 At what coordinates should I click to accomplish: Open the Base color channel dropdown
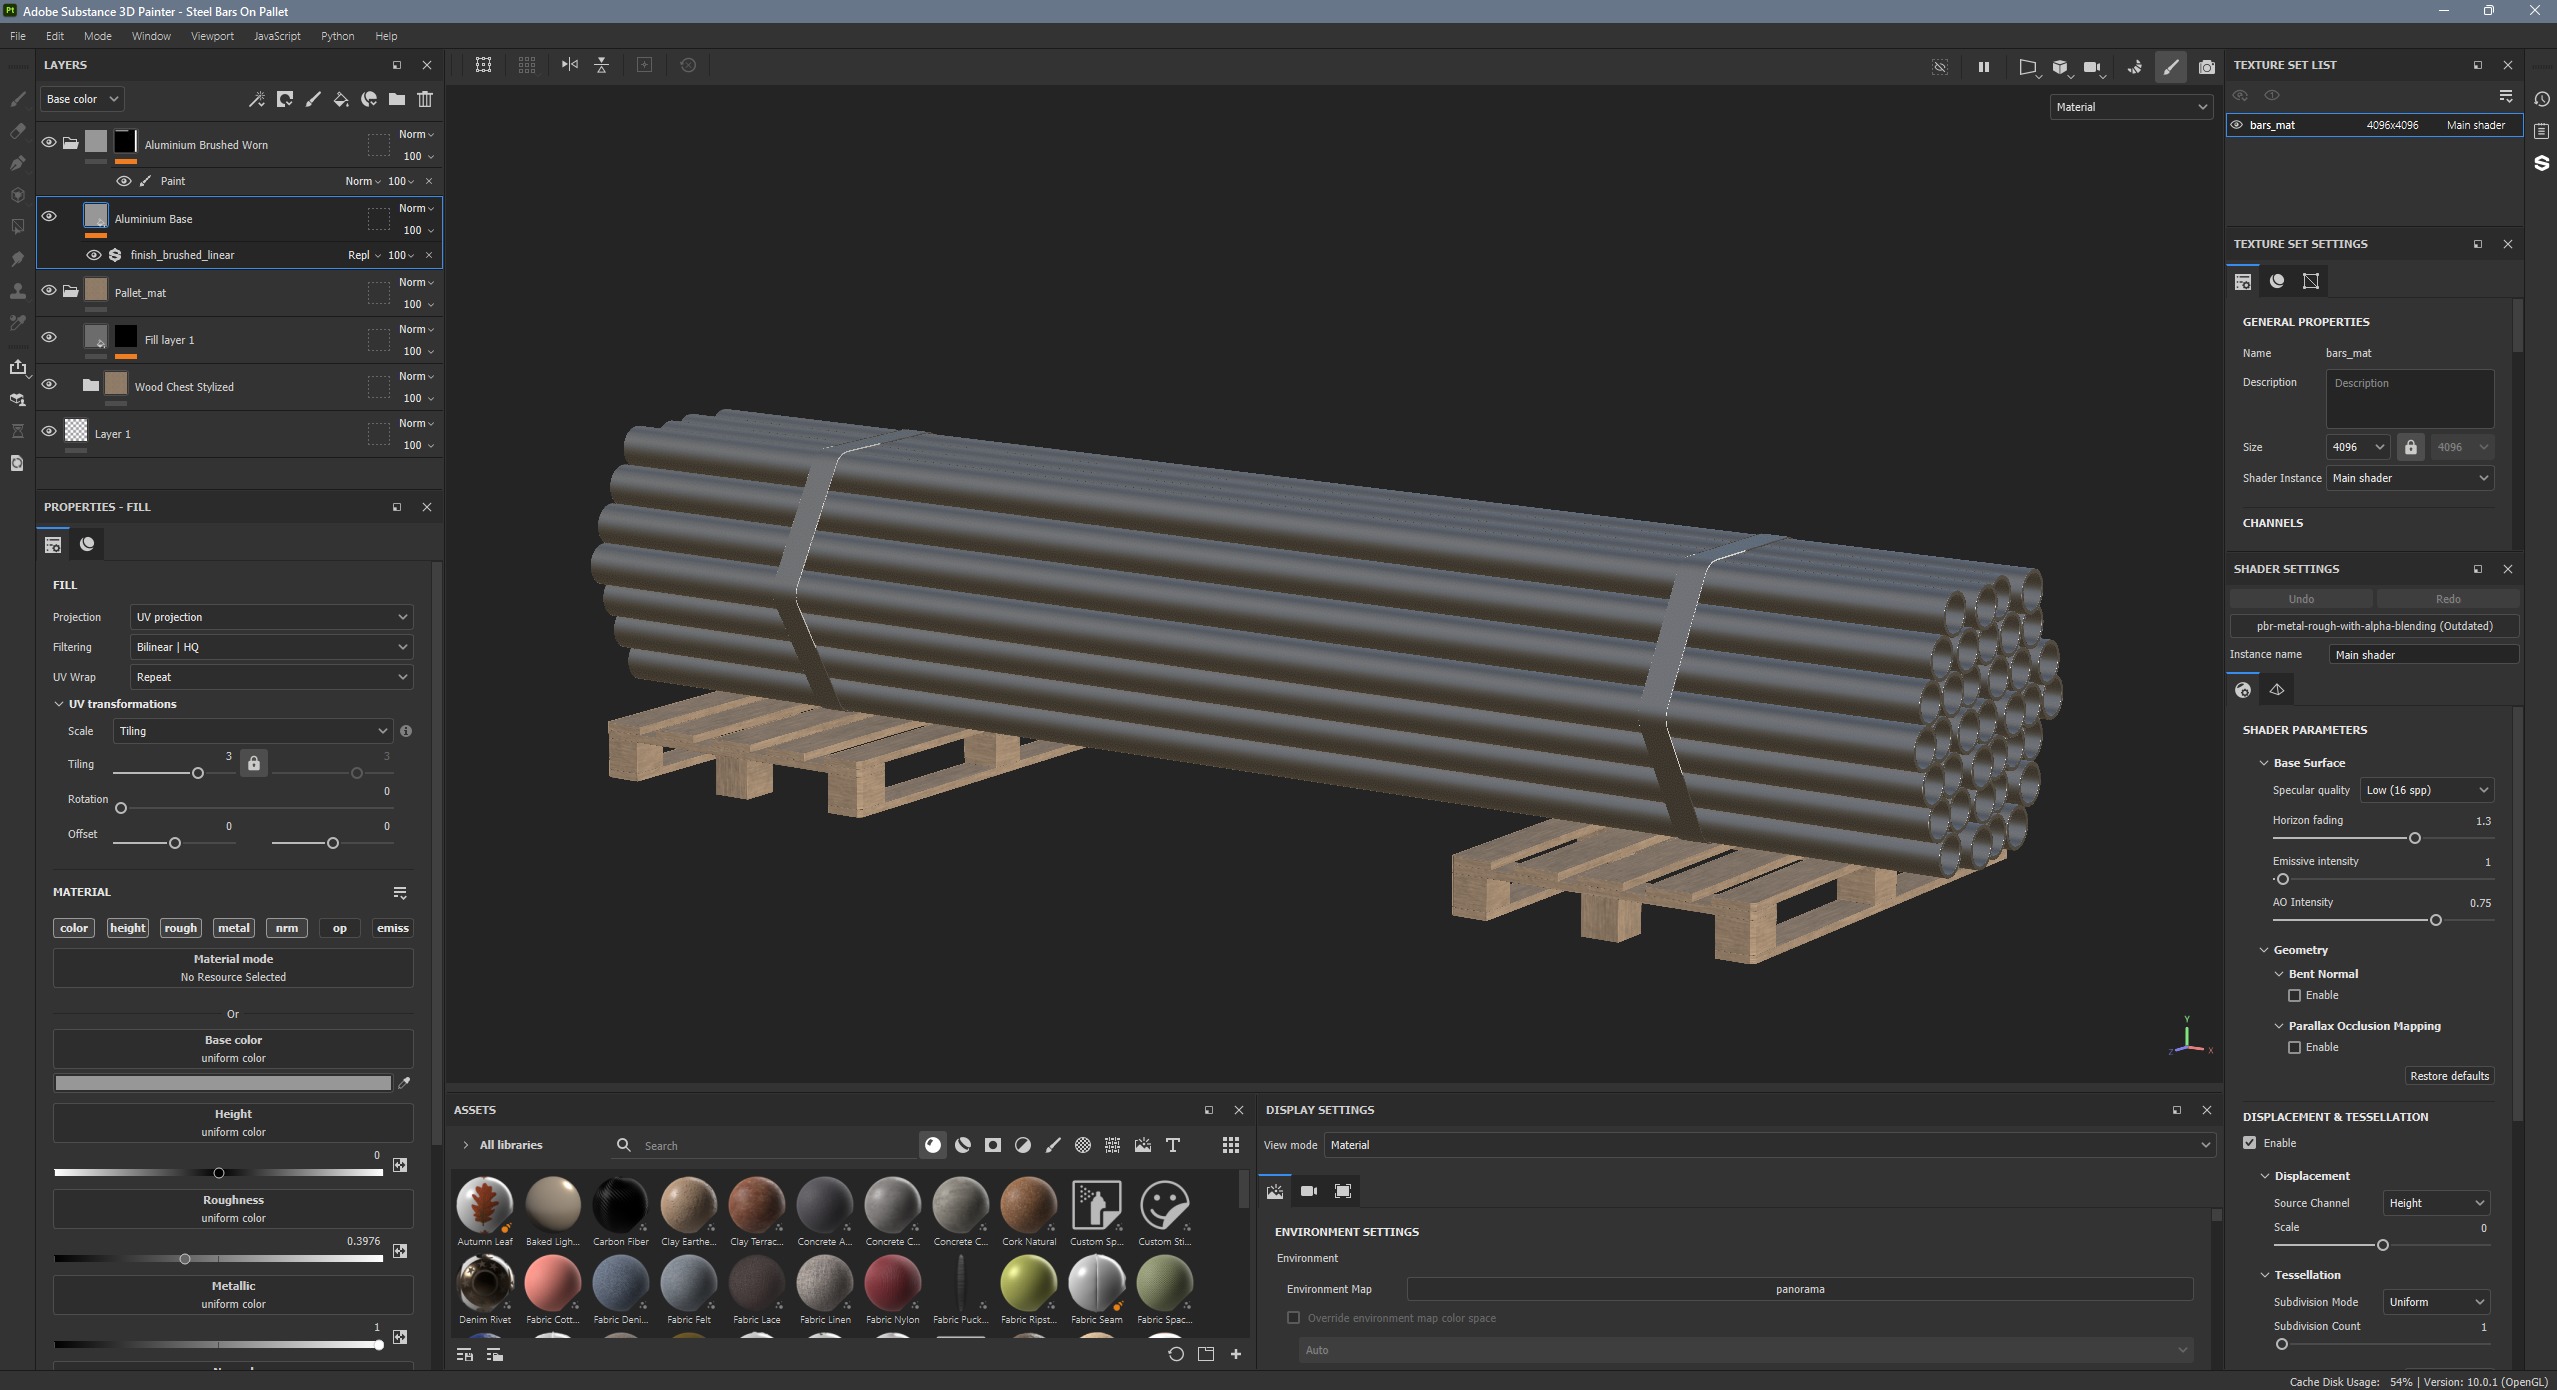80,99
